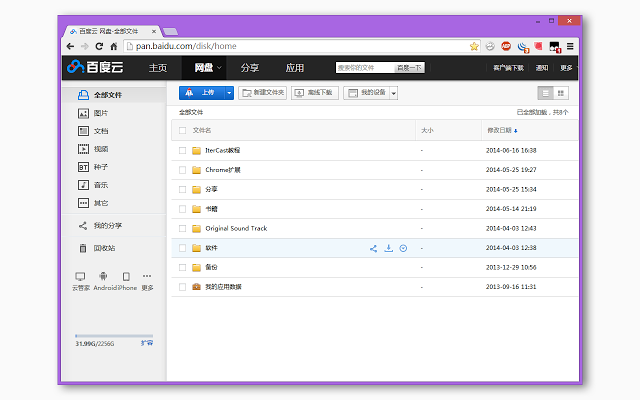Click the 通知 notifications link
This screenshot has width=640, height=400.
pyautogui.click(x=542, y=68)
